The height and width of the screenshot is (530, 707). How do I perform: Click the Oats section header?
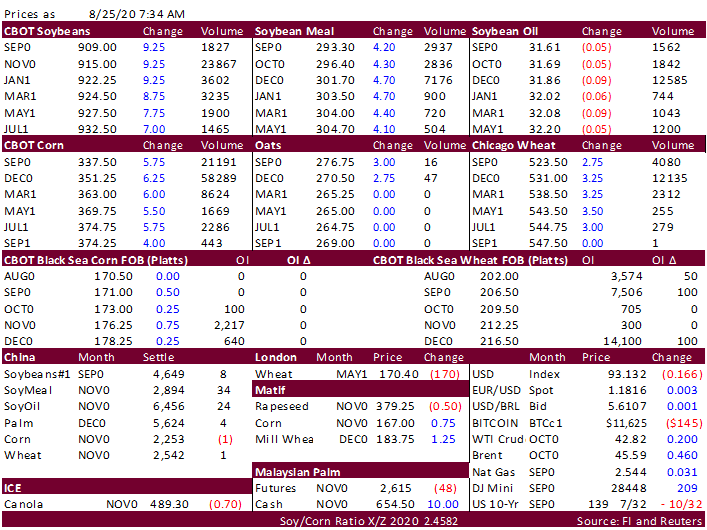(268, 145)
